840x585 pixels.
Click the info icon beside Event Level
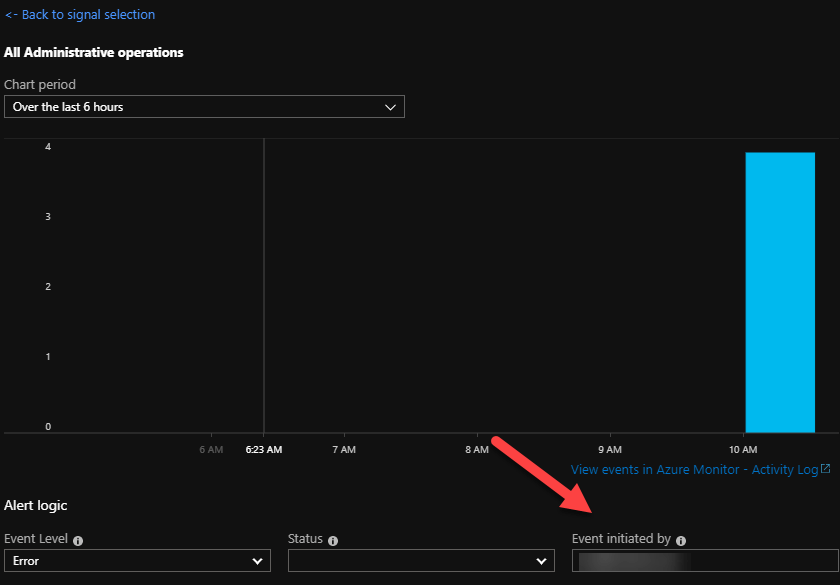pos(78,540)
